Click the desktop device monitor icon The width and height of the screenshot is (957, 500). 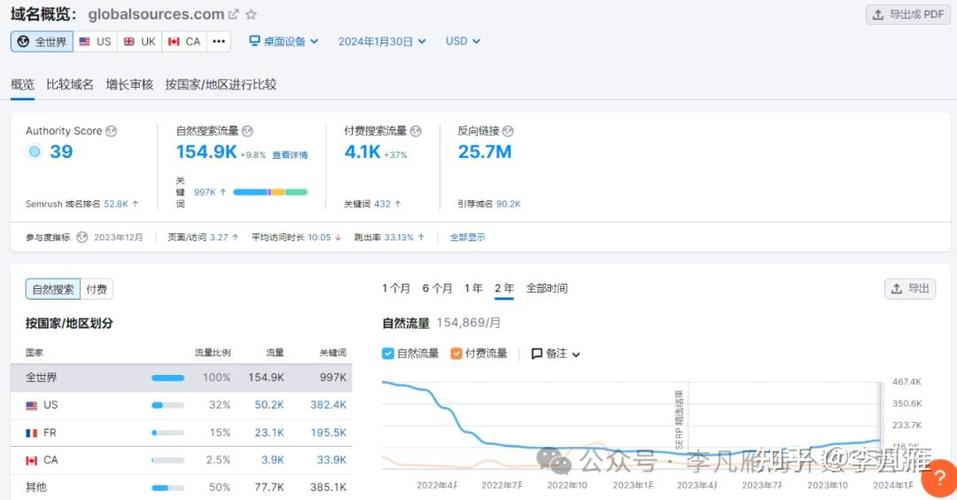click(255, 41)
